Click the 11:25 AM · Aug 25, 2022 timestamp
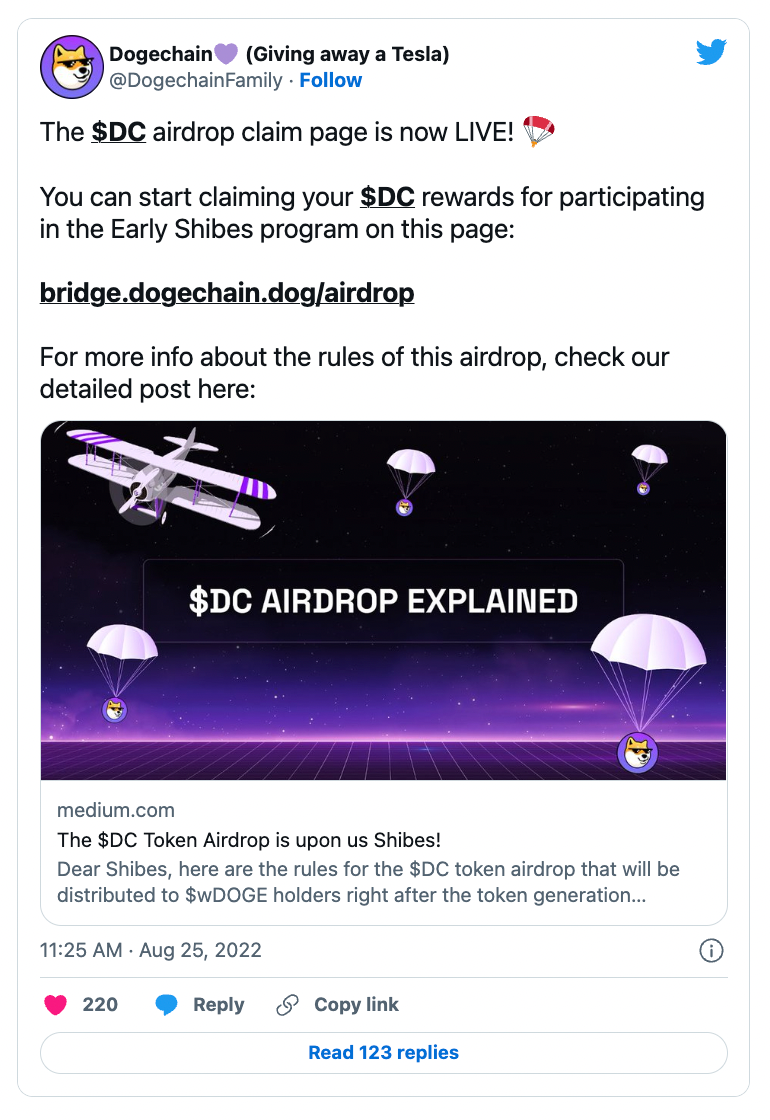 tap(151, 950)
